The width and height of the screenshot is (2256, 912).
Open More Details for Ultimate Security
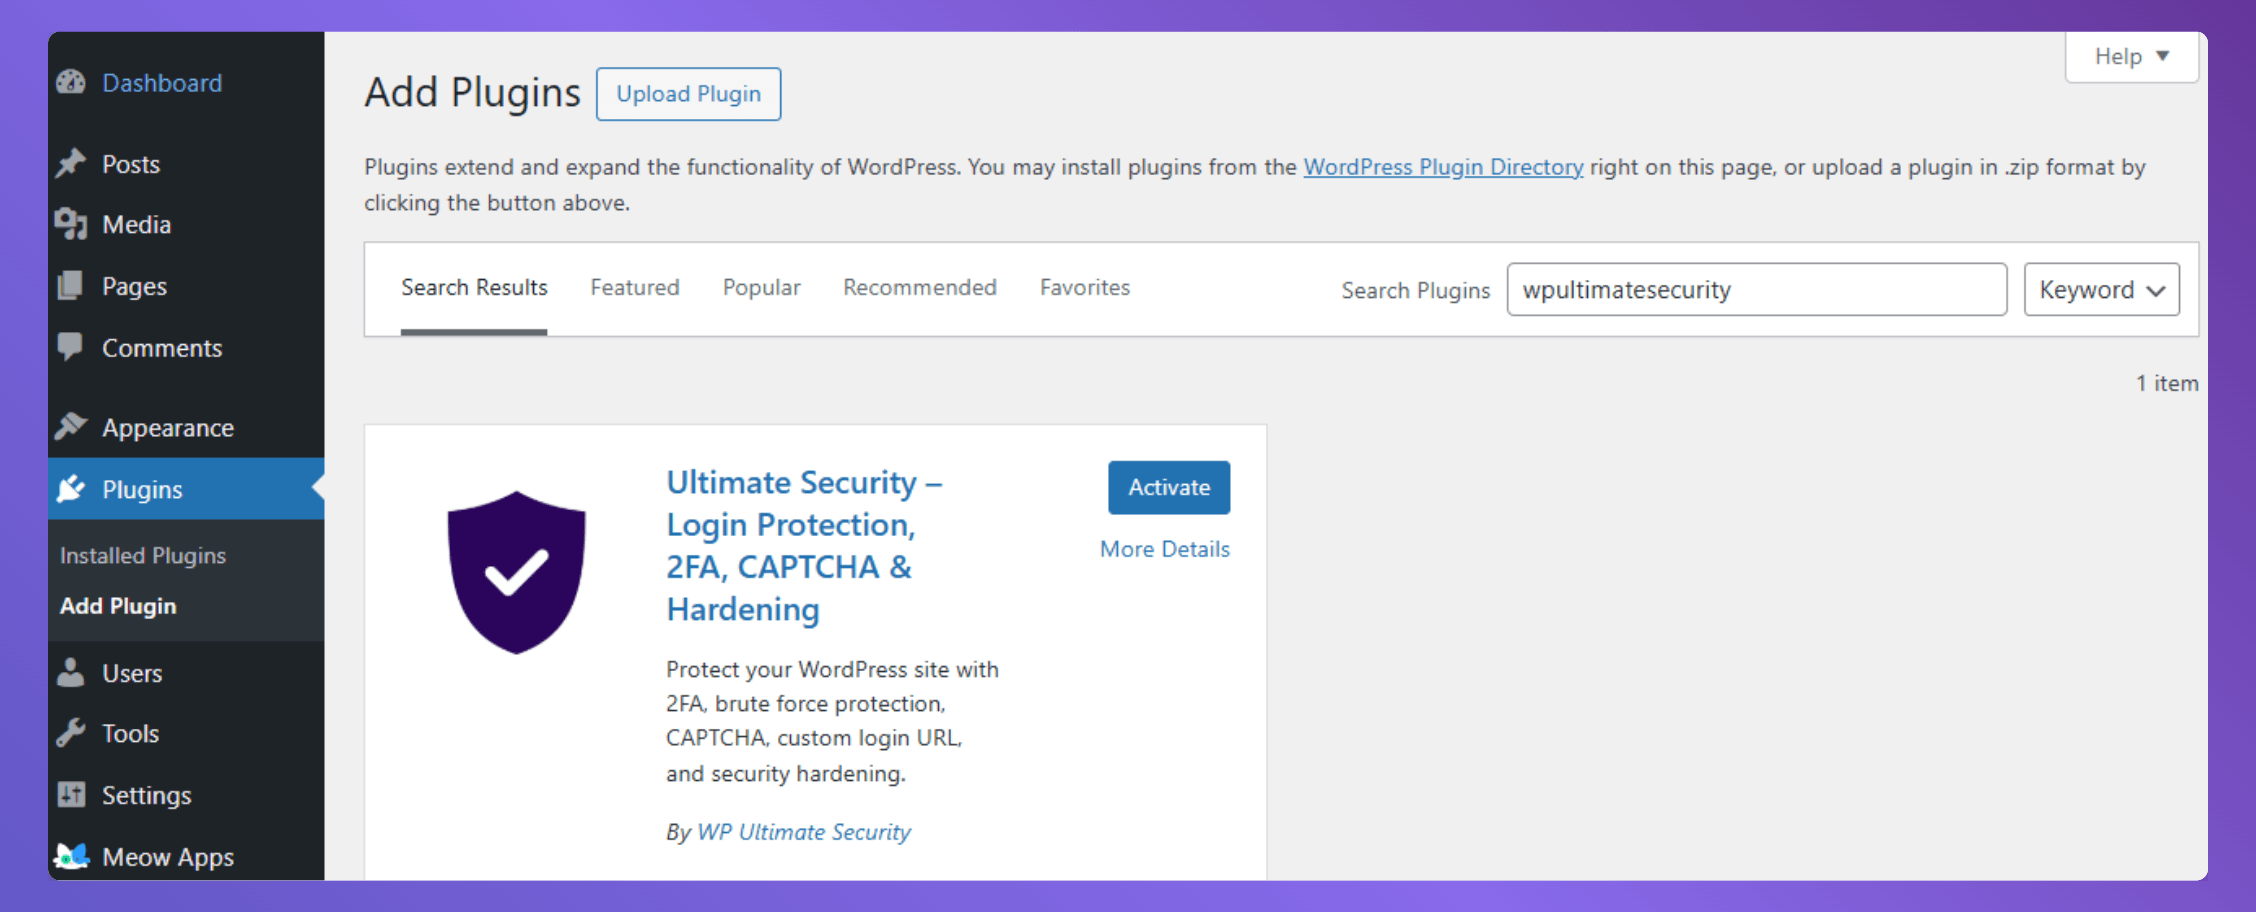(x=1163, y=548)
